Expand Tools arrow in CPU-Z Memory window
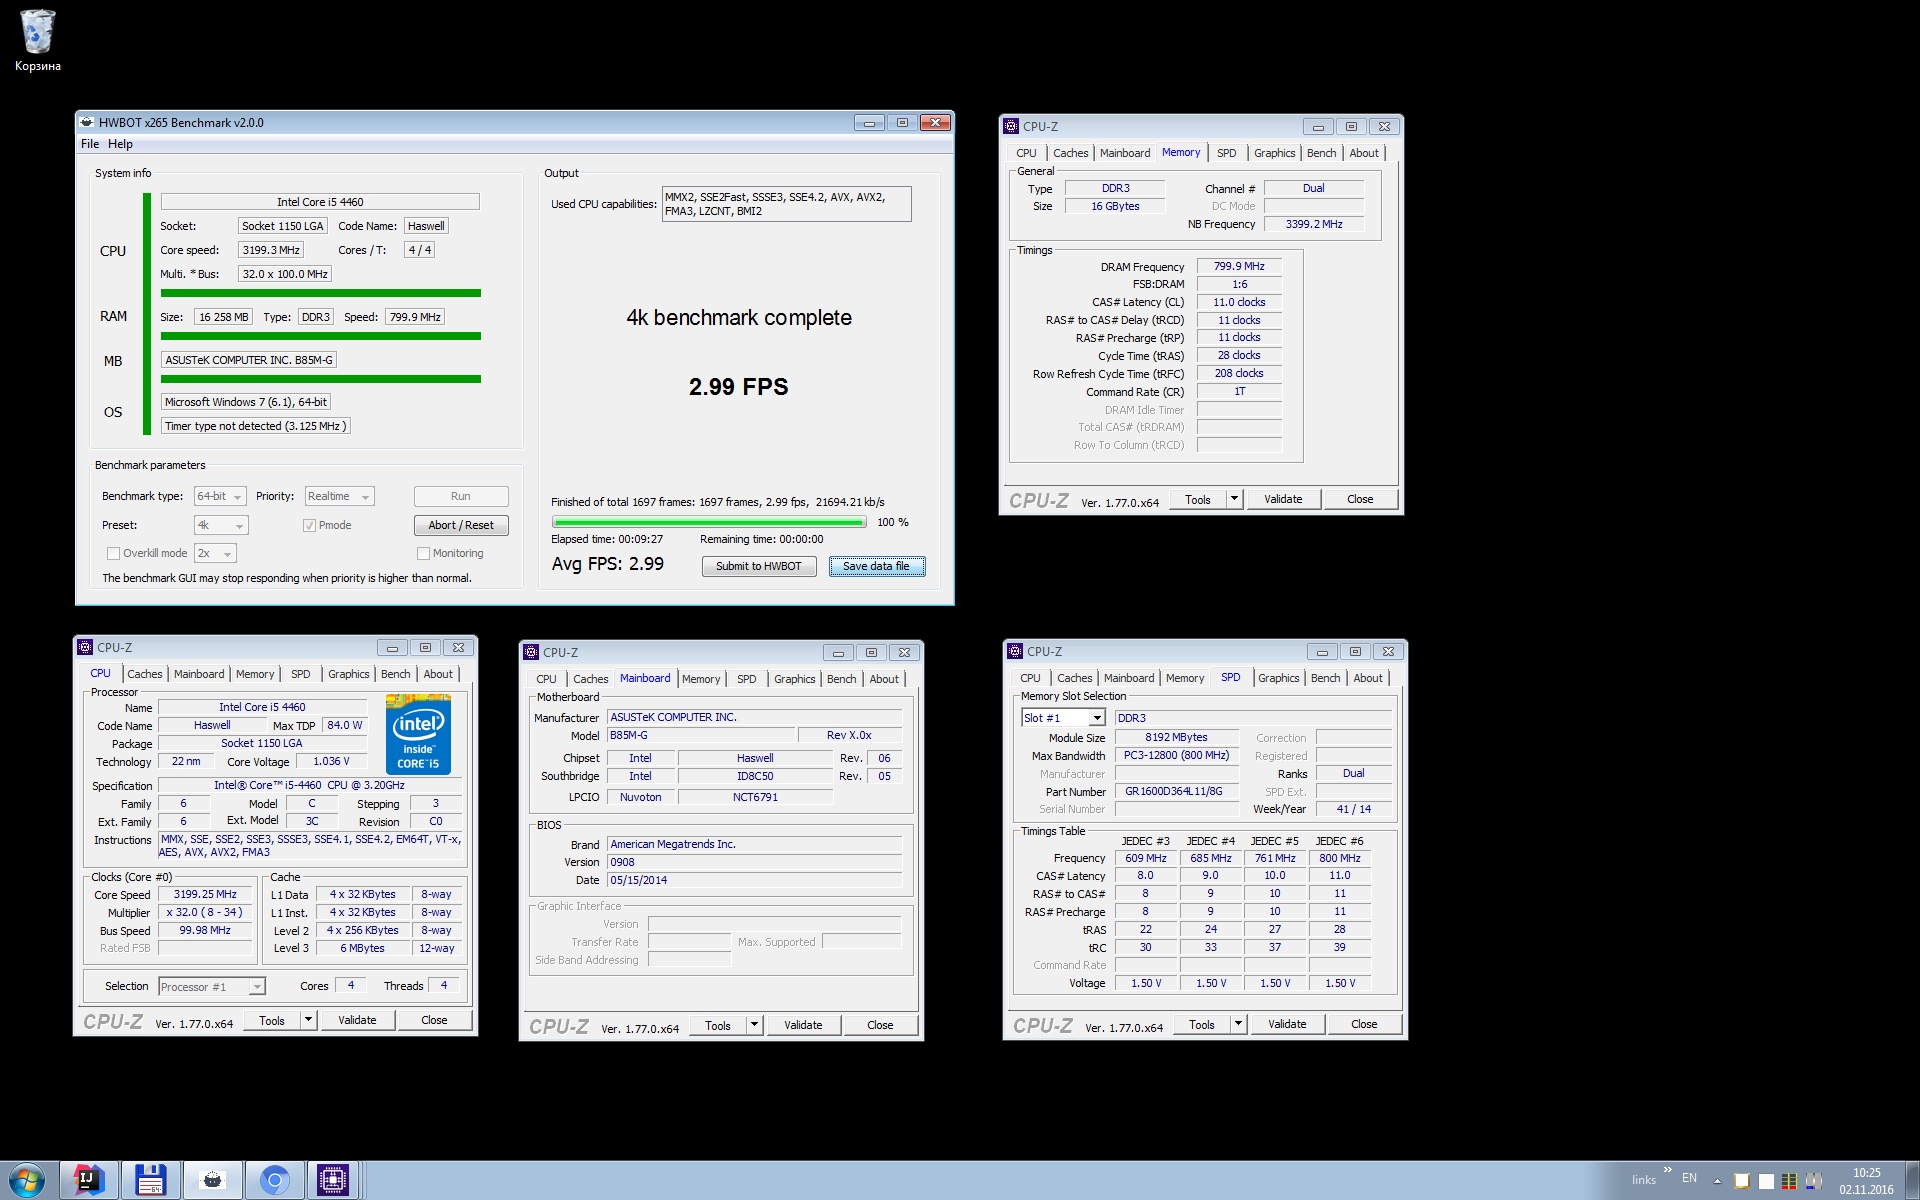 [x=1234, y=499]
